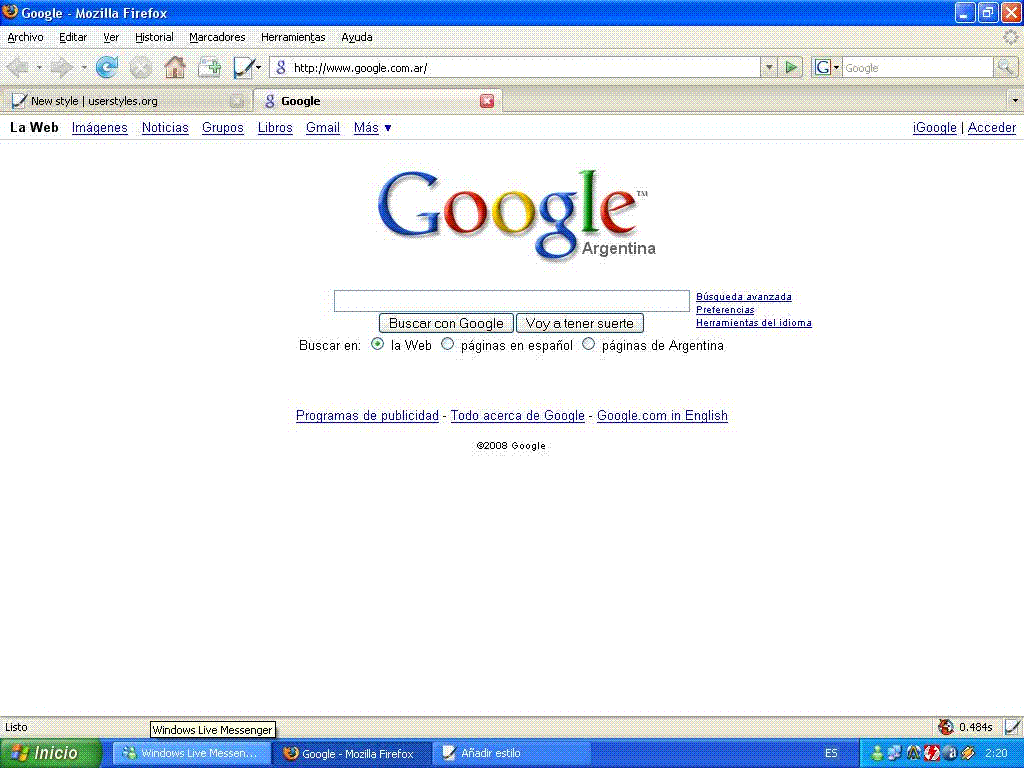Click the Stop loading button
Viewport: 1024px width, 768px height.
pyautogui.click(x=140, y=67)
